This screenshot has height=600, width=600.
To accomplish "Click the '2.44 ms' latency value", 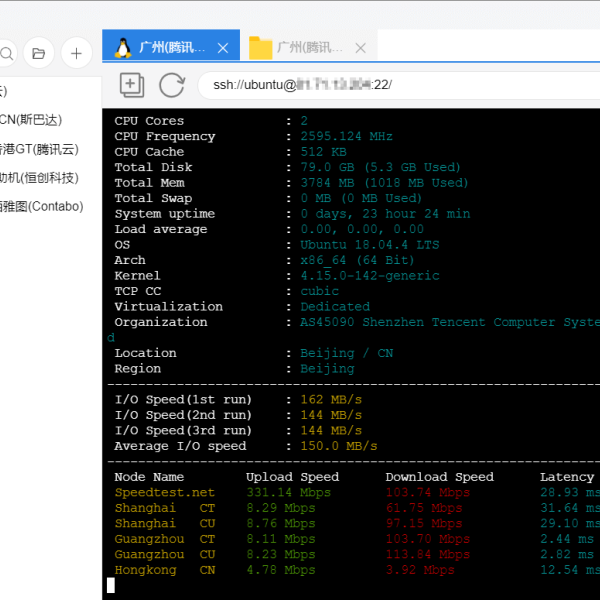I will [x=567, y=539].
